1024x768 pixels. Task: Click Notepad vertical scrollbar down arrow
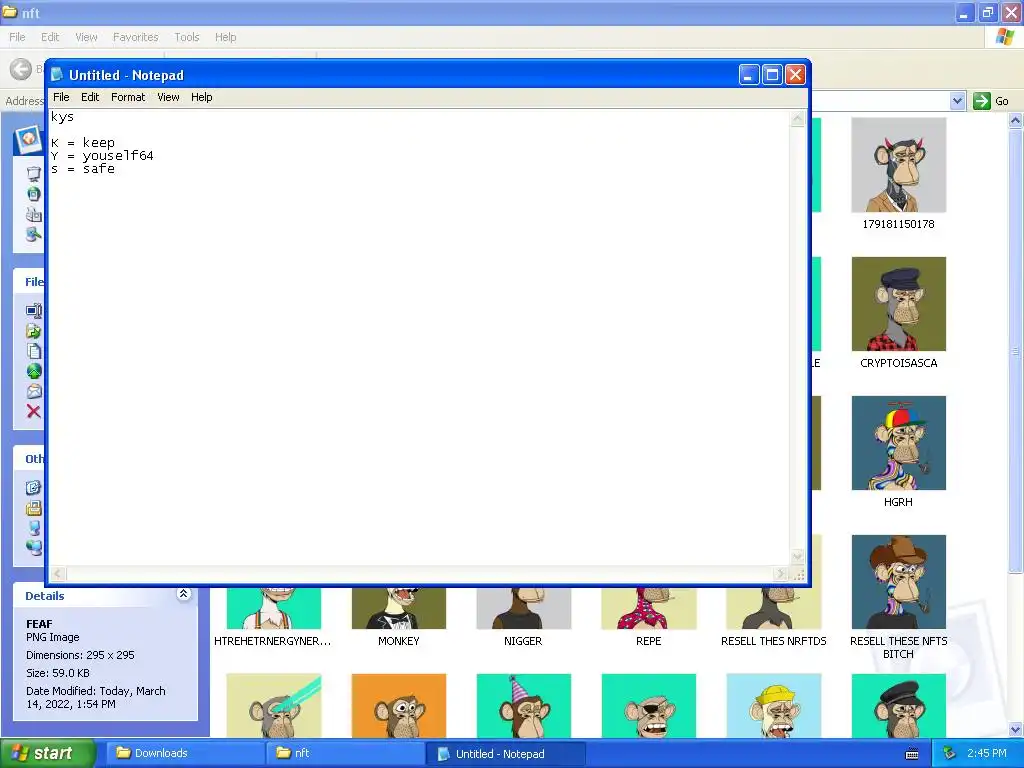[x=797, y=557]
